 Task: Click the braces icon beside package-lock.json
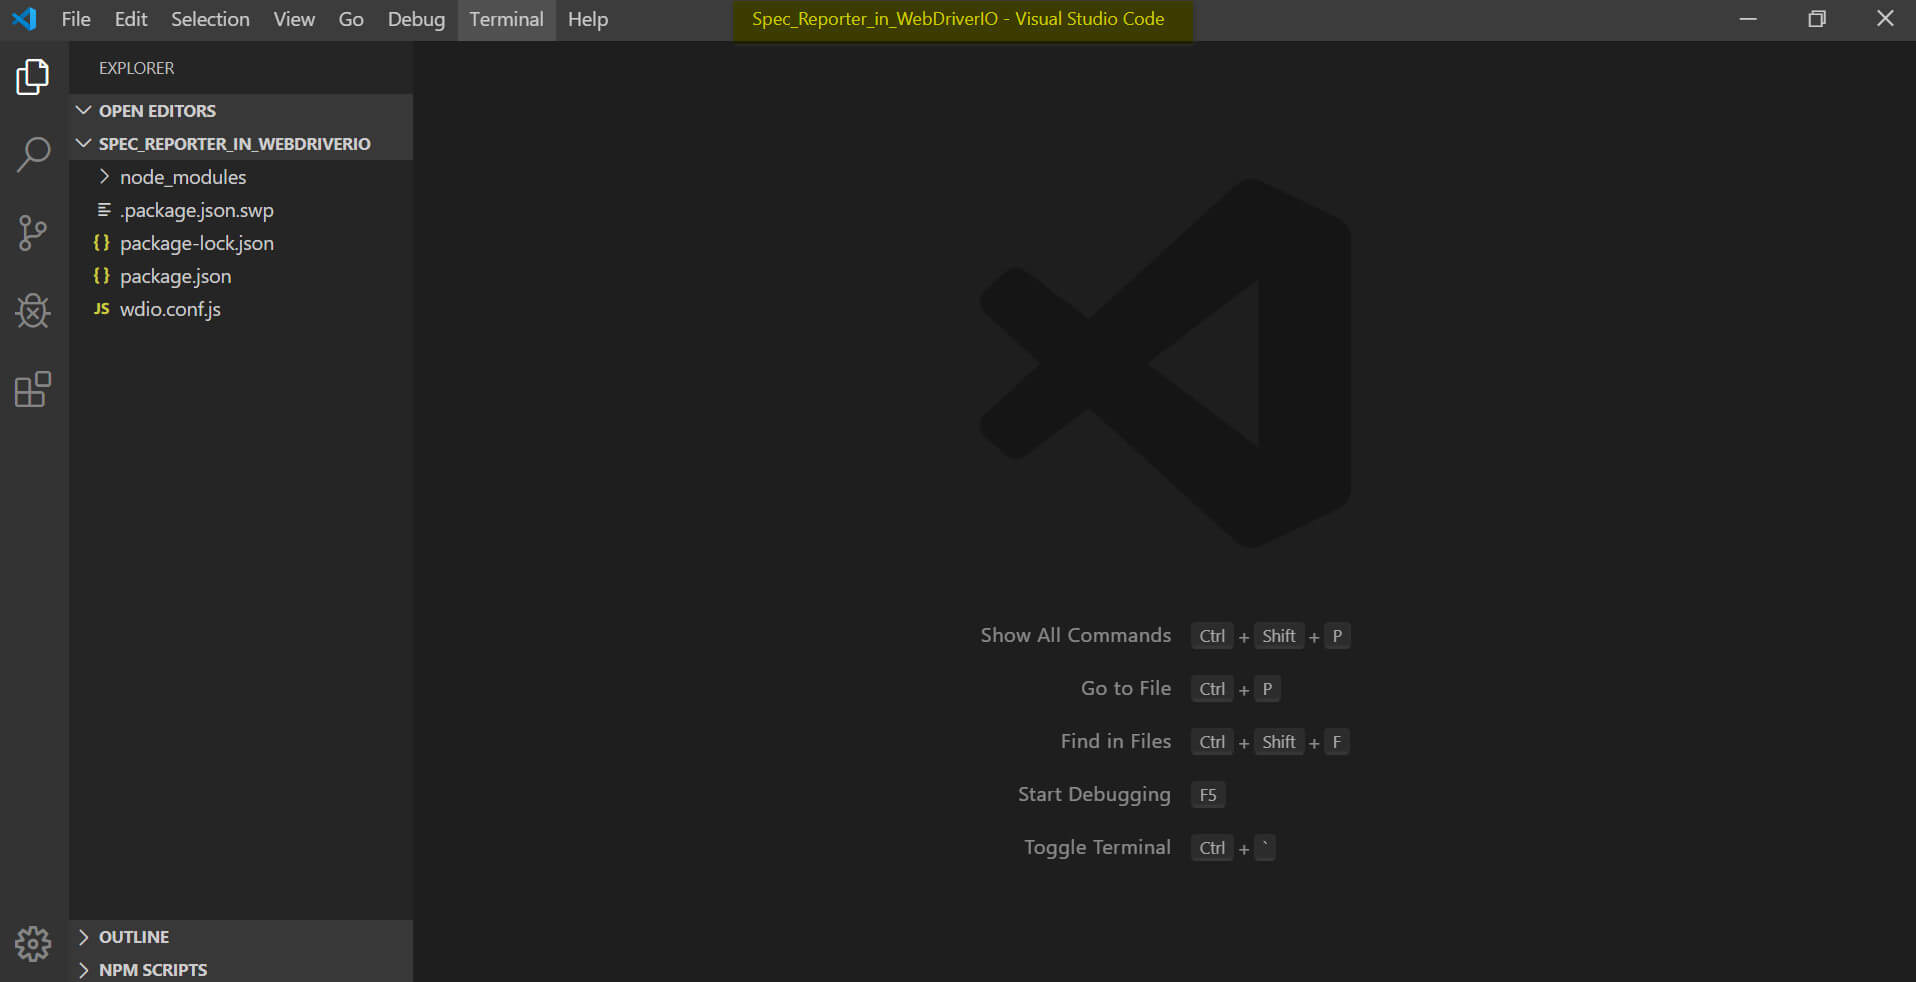101,243
